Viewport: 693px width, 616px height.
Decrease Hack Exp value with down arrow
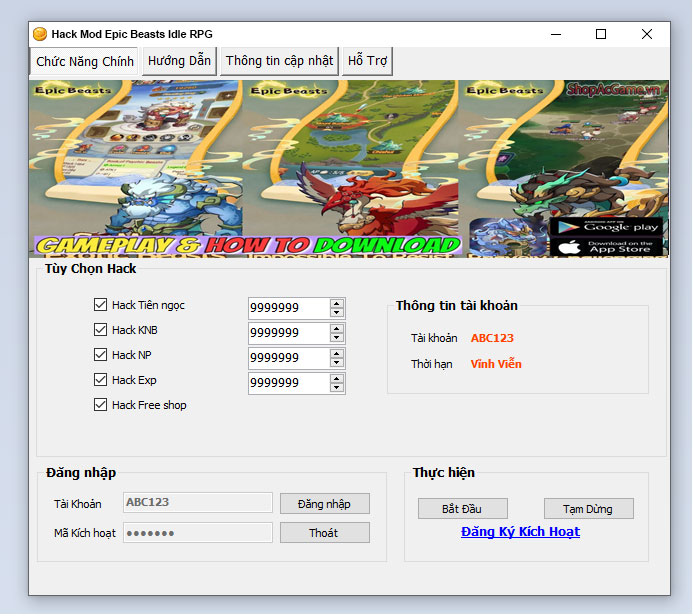[337, 388]
